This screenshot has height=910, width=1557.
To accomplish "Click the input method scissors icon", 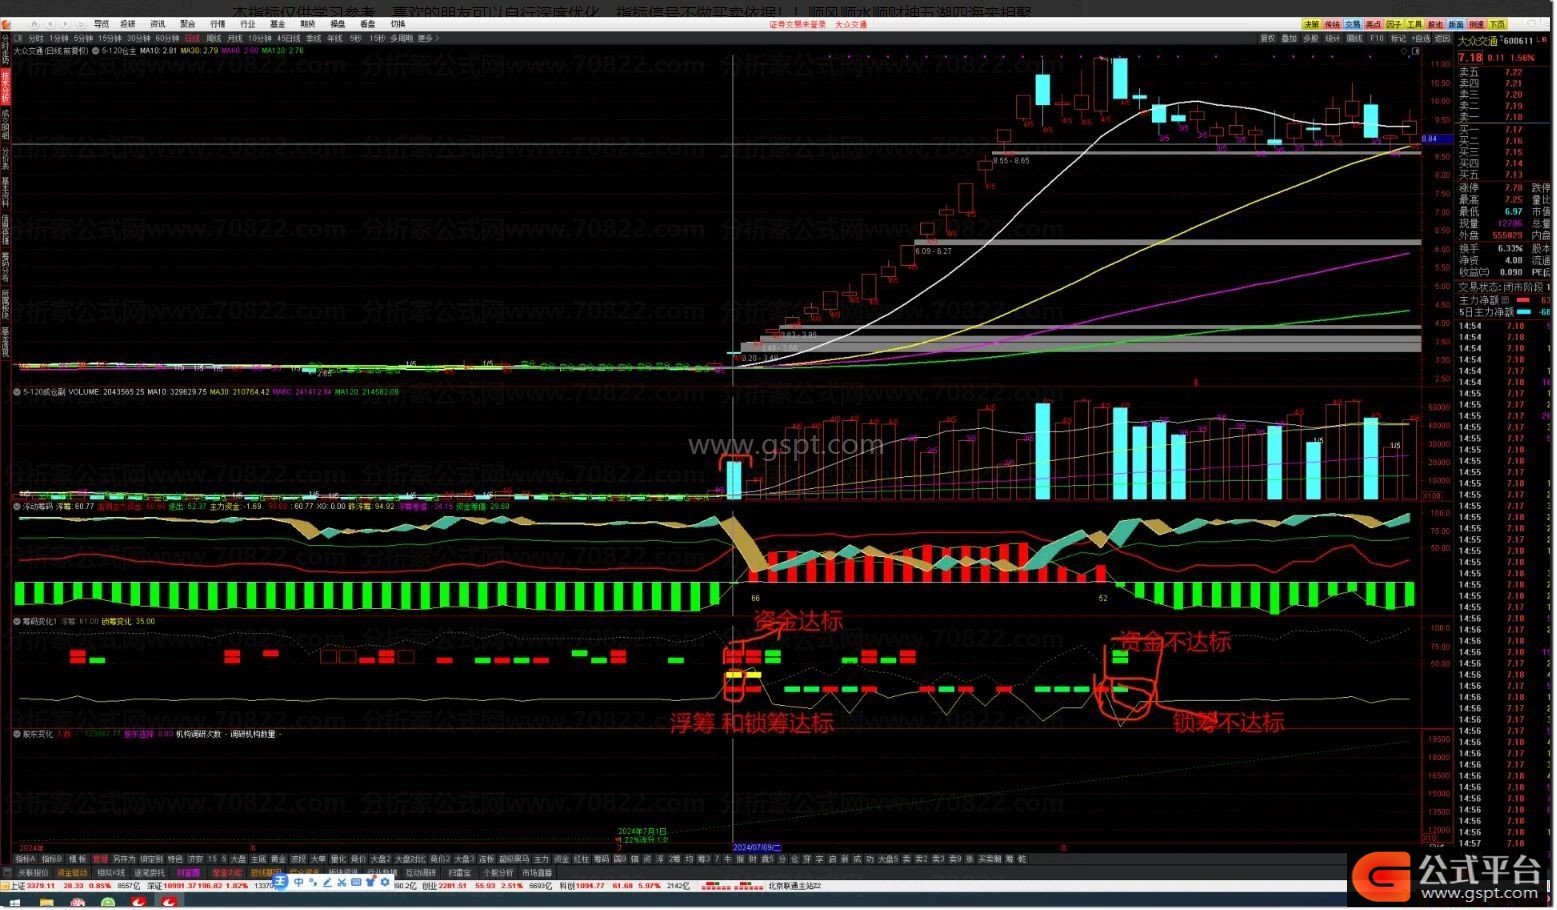I will point(341,882).
